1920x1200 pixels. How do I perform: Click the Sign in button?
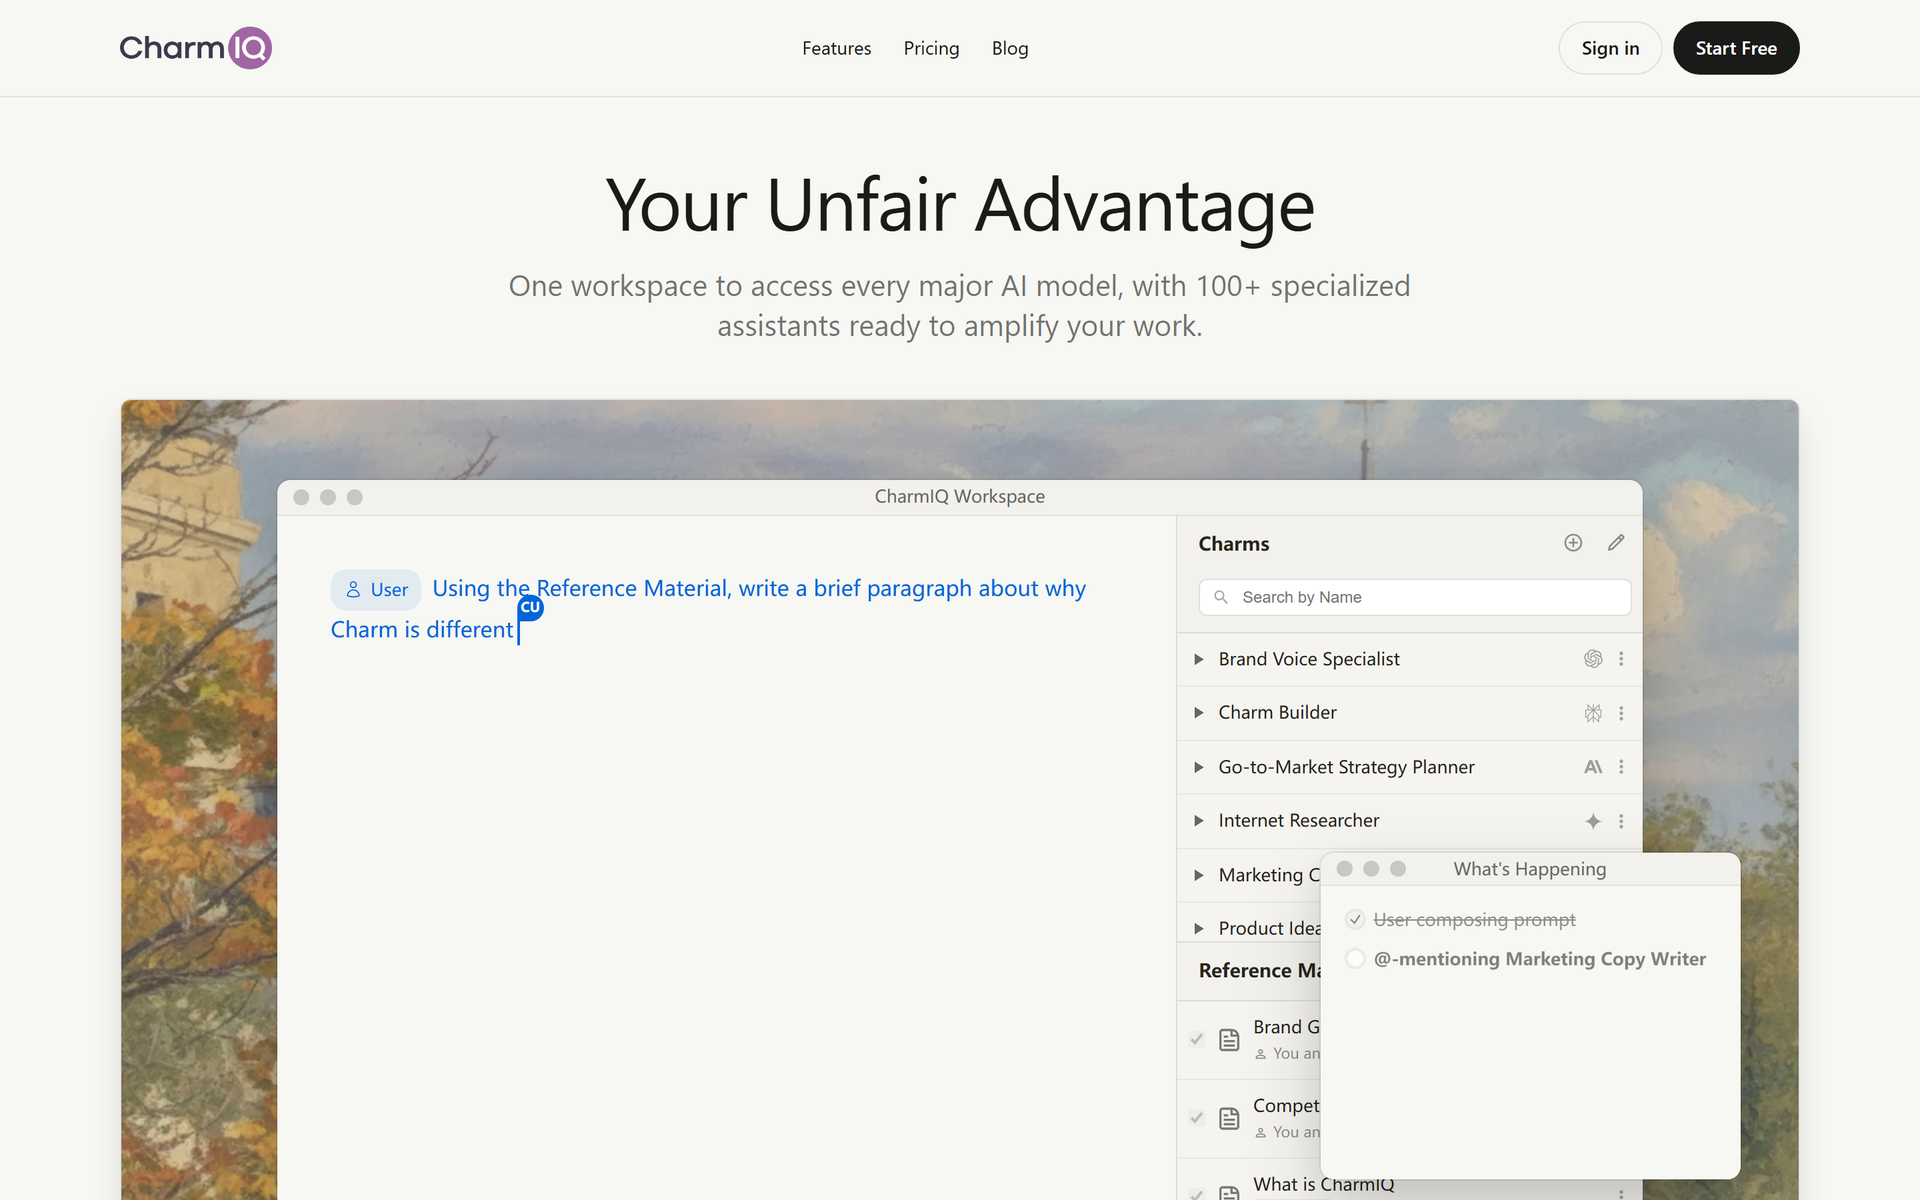click(1610, 48)
